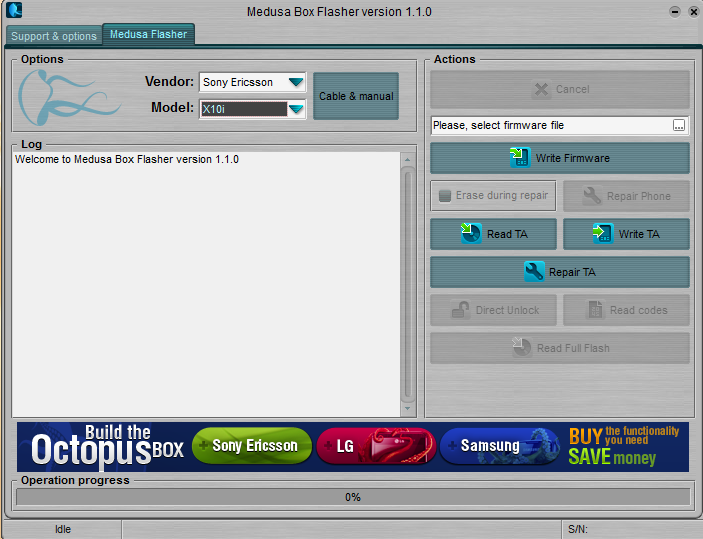Viewport: 703px width, 539px height.
Task: Click the Repair TA wrench icon
Action: pos(534,271)
